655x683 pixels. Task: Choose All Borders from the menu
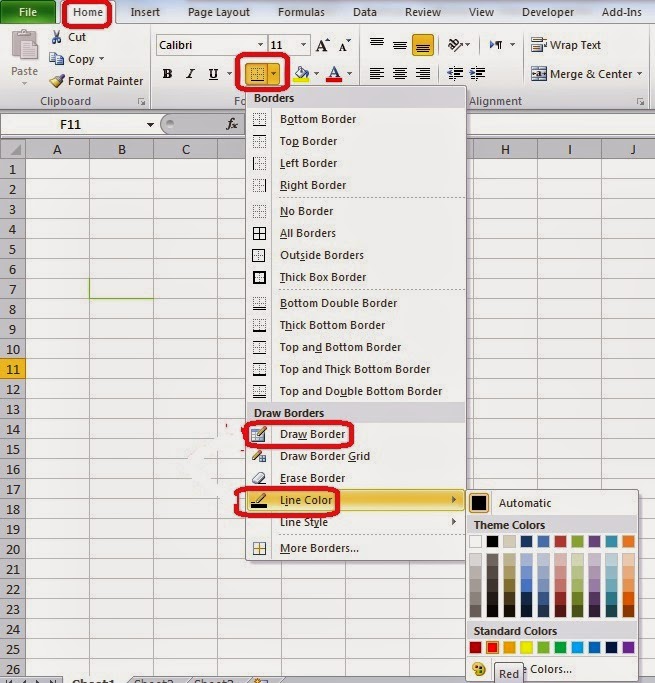point(356,233)
